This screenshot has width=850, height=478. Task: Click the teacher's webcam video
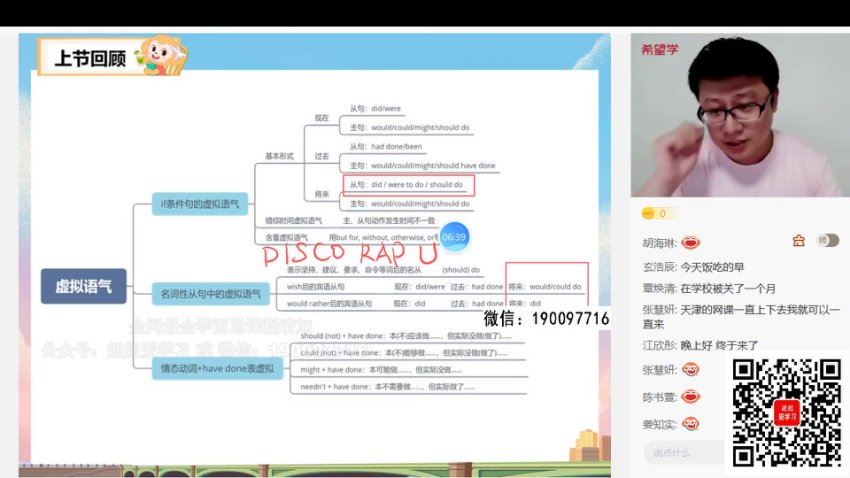pyautogui.click(x=740, y=115)
